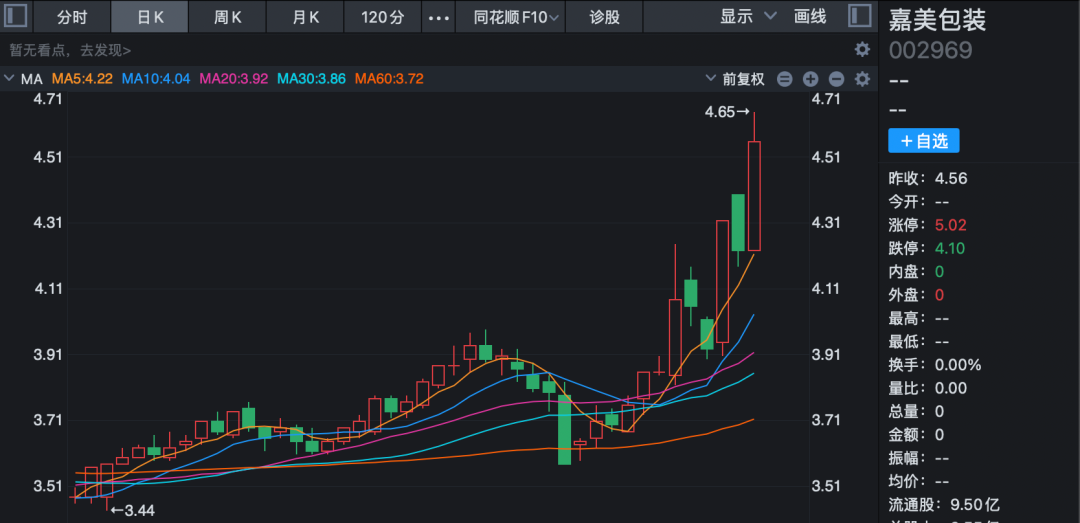The image size is (1080, 523).
Task: Click the 均价 row label
Action: tap(908, 482)
